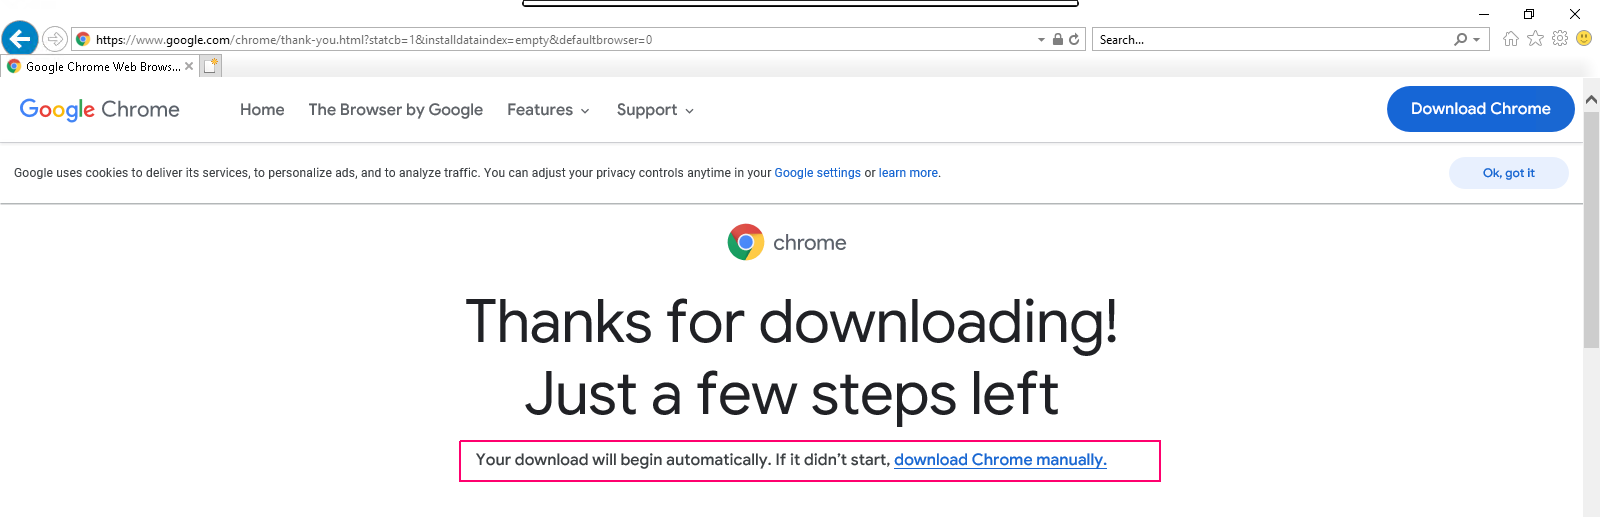Click the search magnifier icon
The image size is (1600, 517).
(1461, 40)
